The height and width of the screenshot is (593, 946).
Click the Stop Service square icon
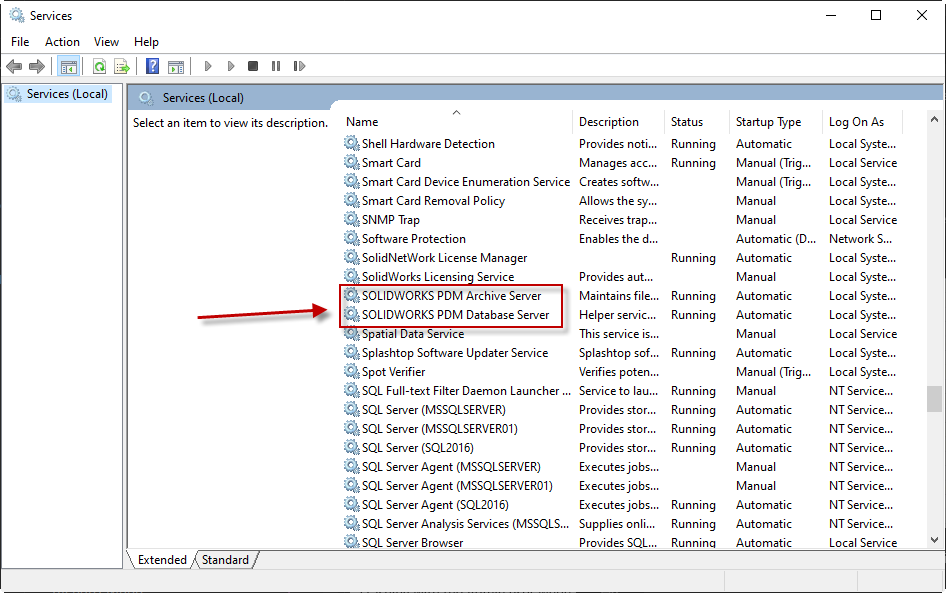coord(253,66)
